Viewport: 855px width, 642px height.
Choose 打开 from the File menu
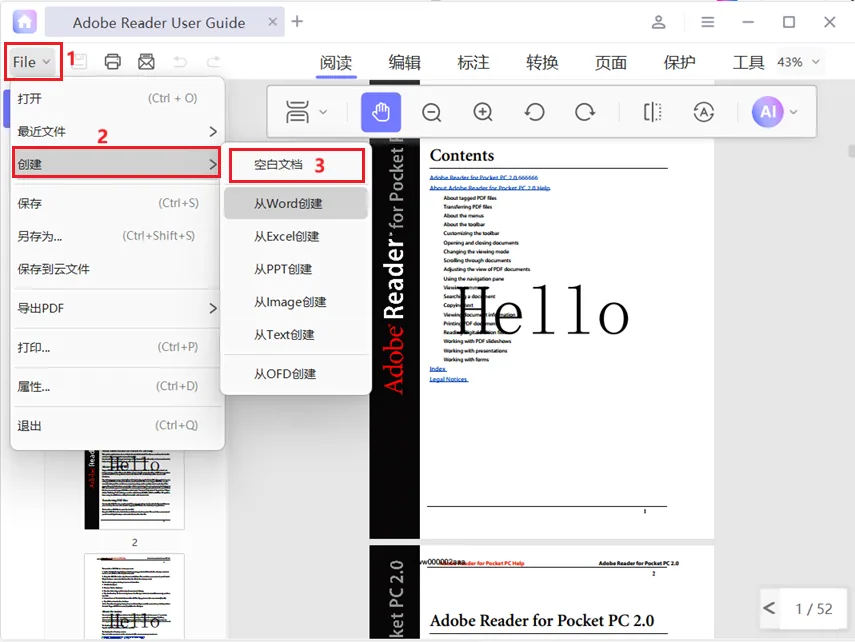(116, 98)
